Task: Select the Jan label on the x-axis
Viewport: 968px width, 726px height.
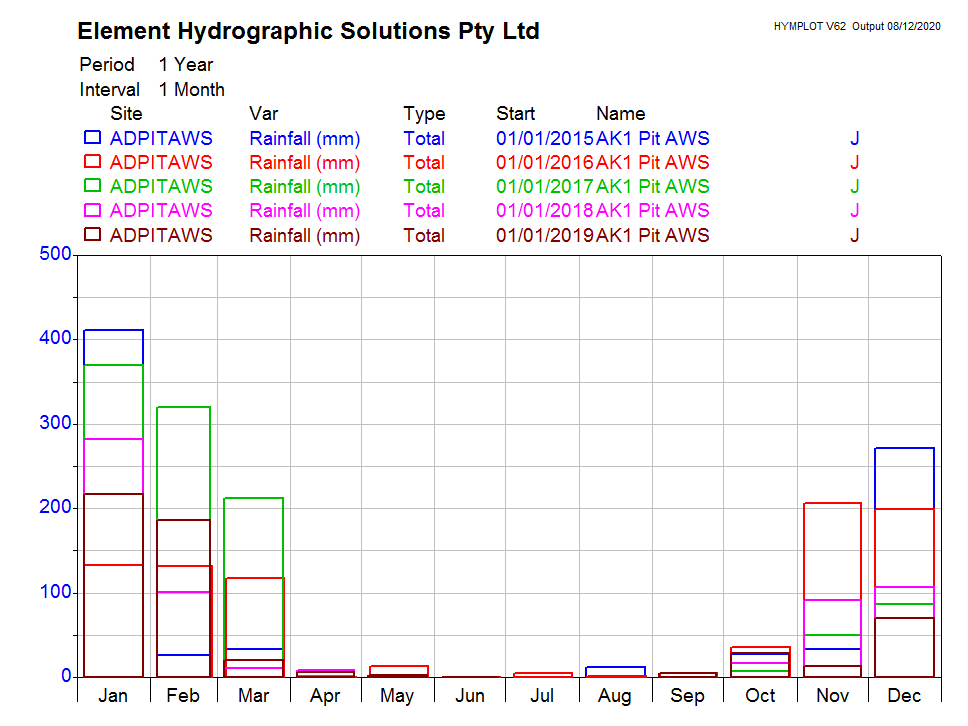Action: coord(113,696)
